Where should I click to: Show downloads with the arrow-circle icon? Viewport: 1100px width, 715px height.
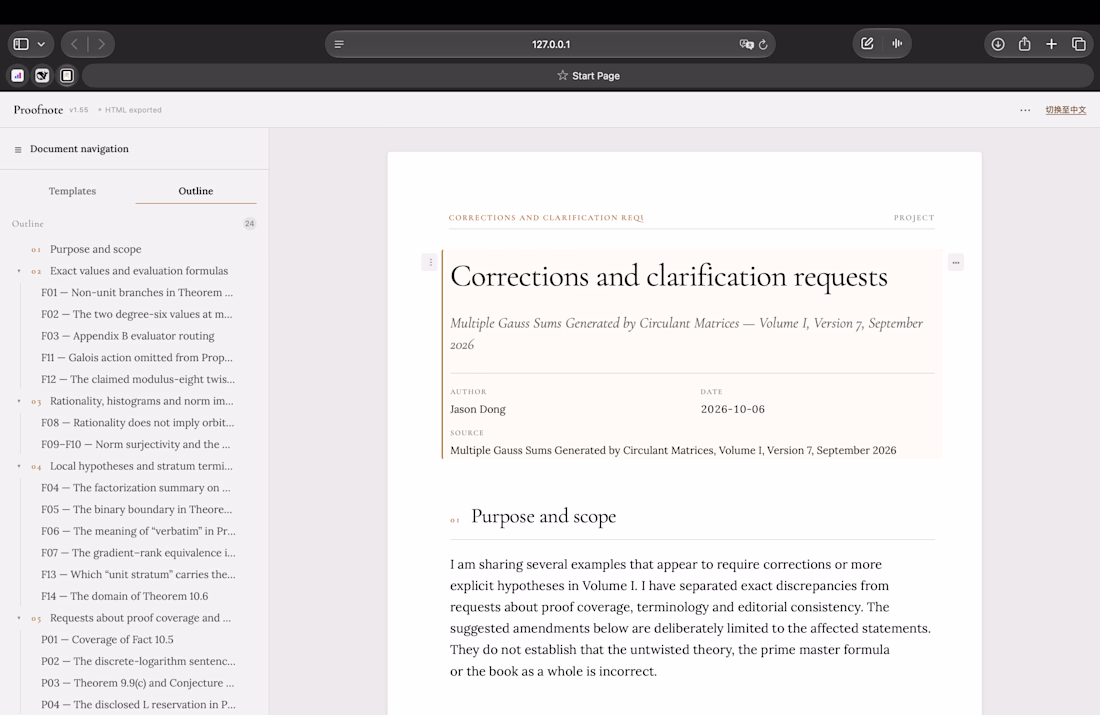click(998, 44)
